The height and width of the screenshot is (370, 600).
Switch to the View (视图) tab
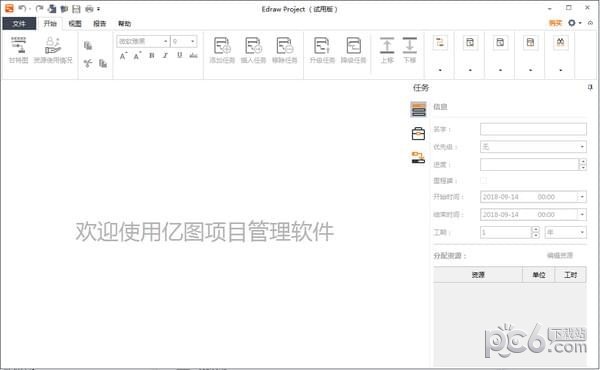click(75, 23)
